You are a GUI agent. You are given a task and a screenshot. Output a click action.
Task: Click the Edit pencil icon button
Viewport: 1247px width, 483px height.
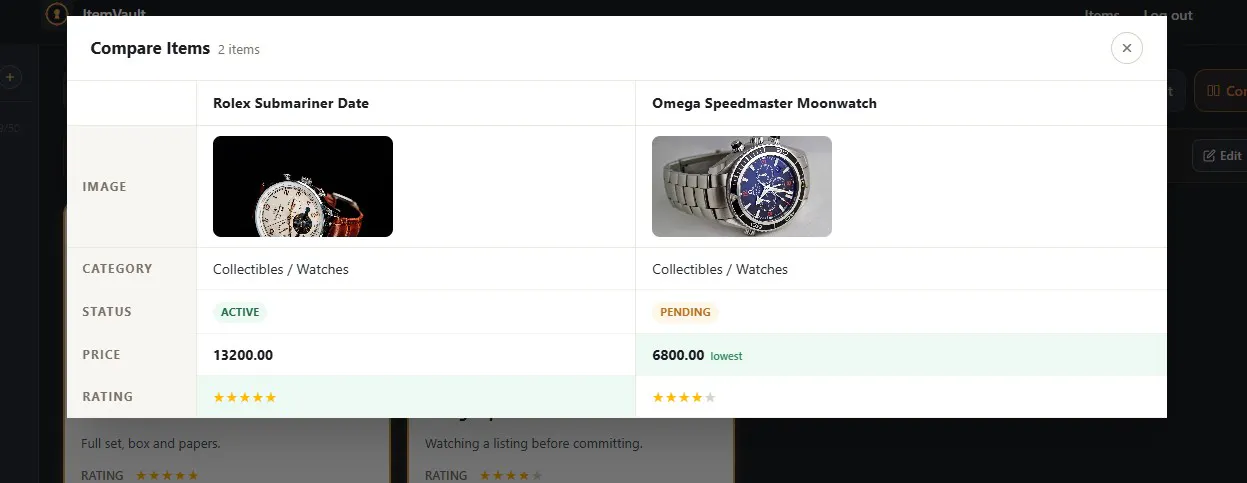pyautogui.click(x=1221, y=155)
